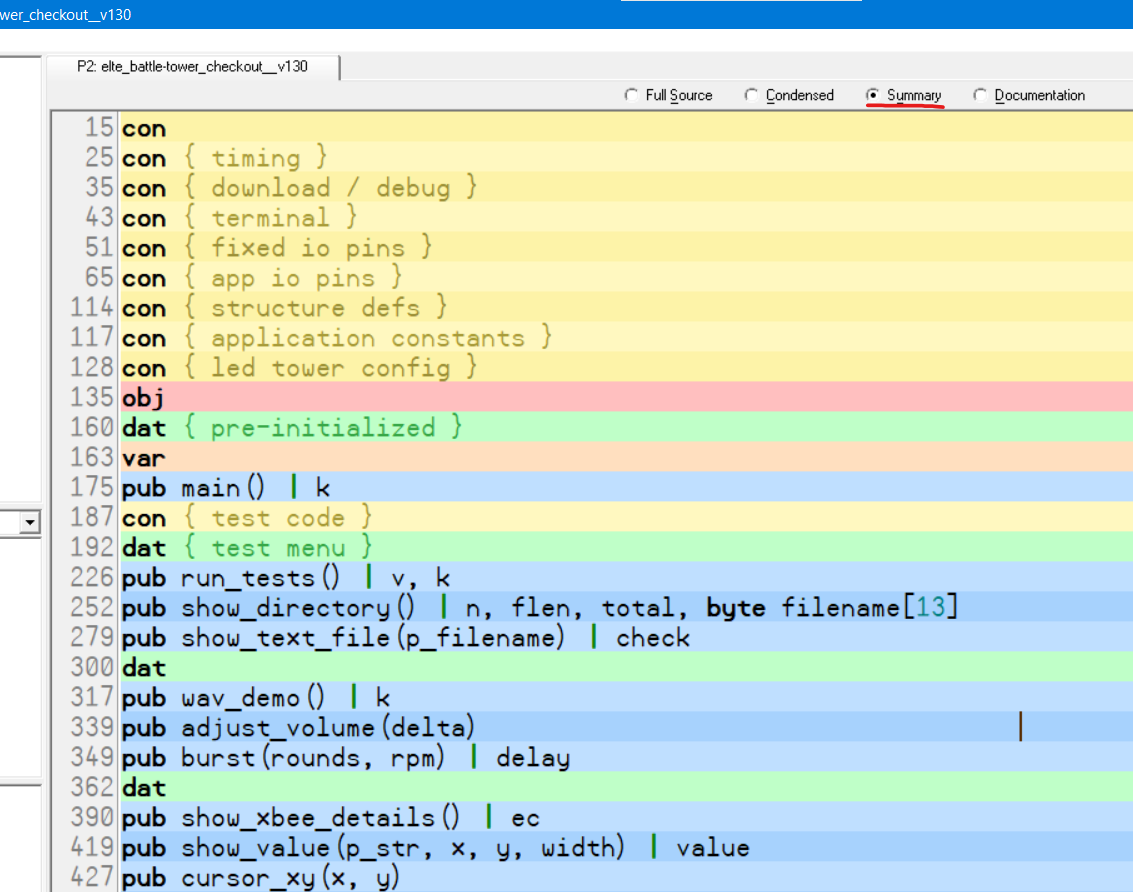Click the 'con { structure defs }' line
The width and height of the screenshot is (1133, 892).
pyautogui.click(x=627, y=308)
